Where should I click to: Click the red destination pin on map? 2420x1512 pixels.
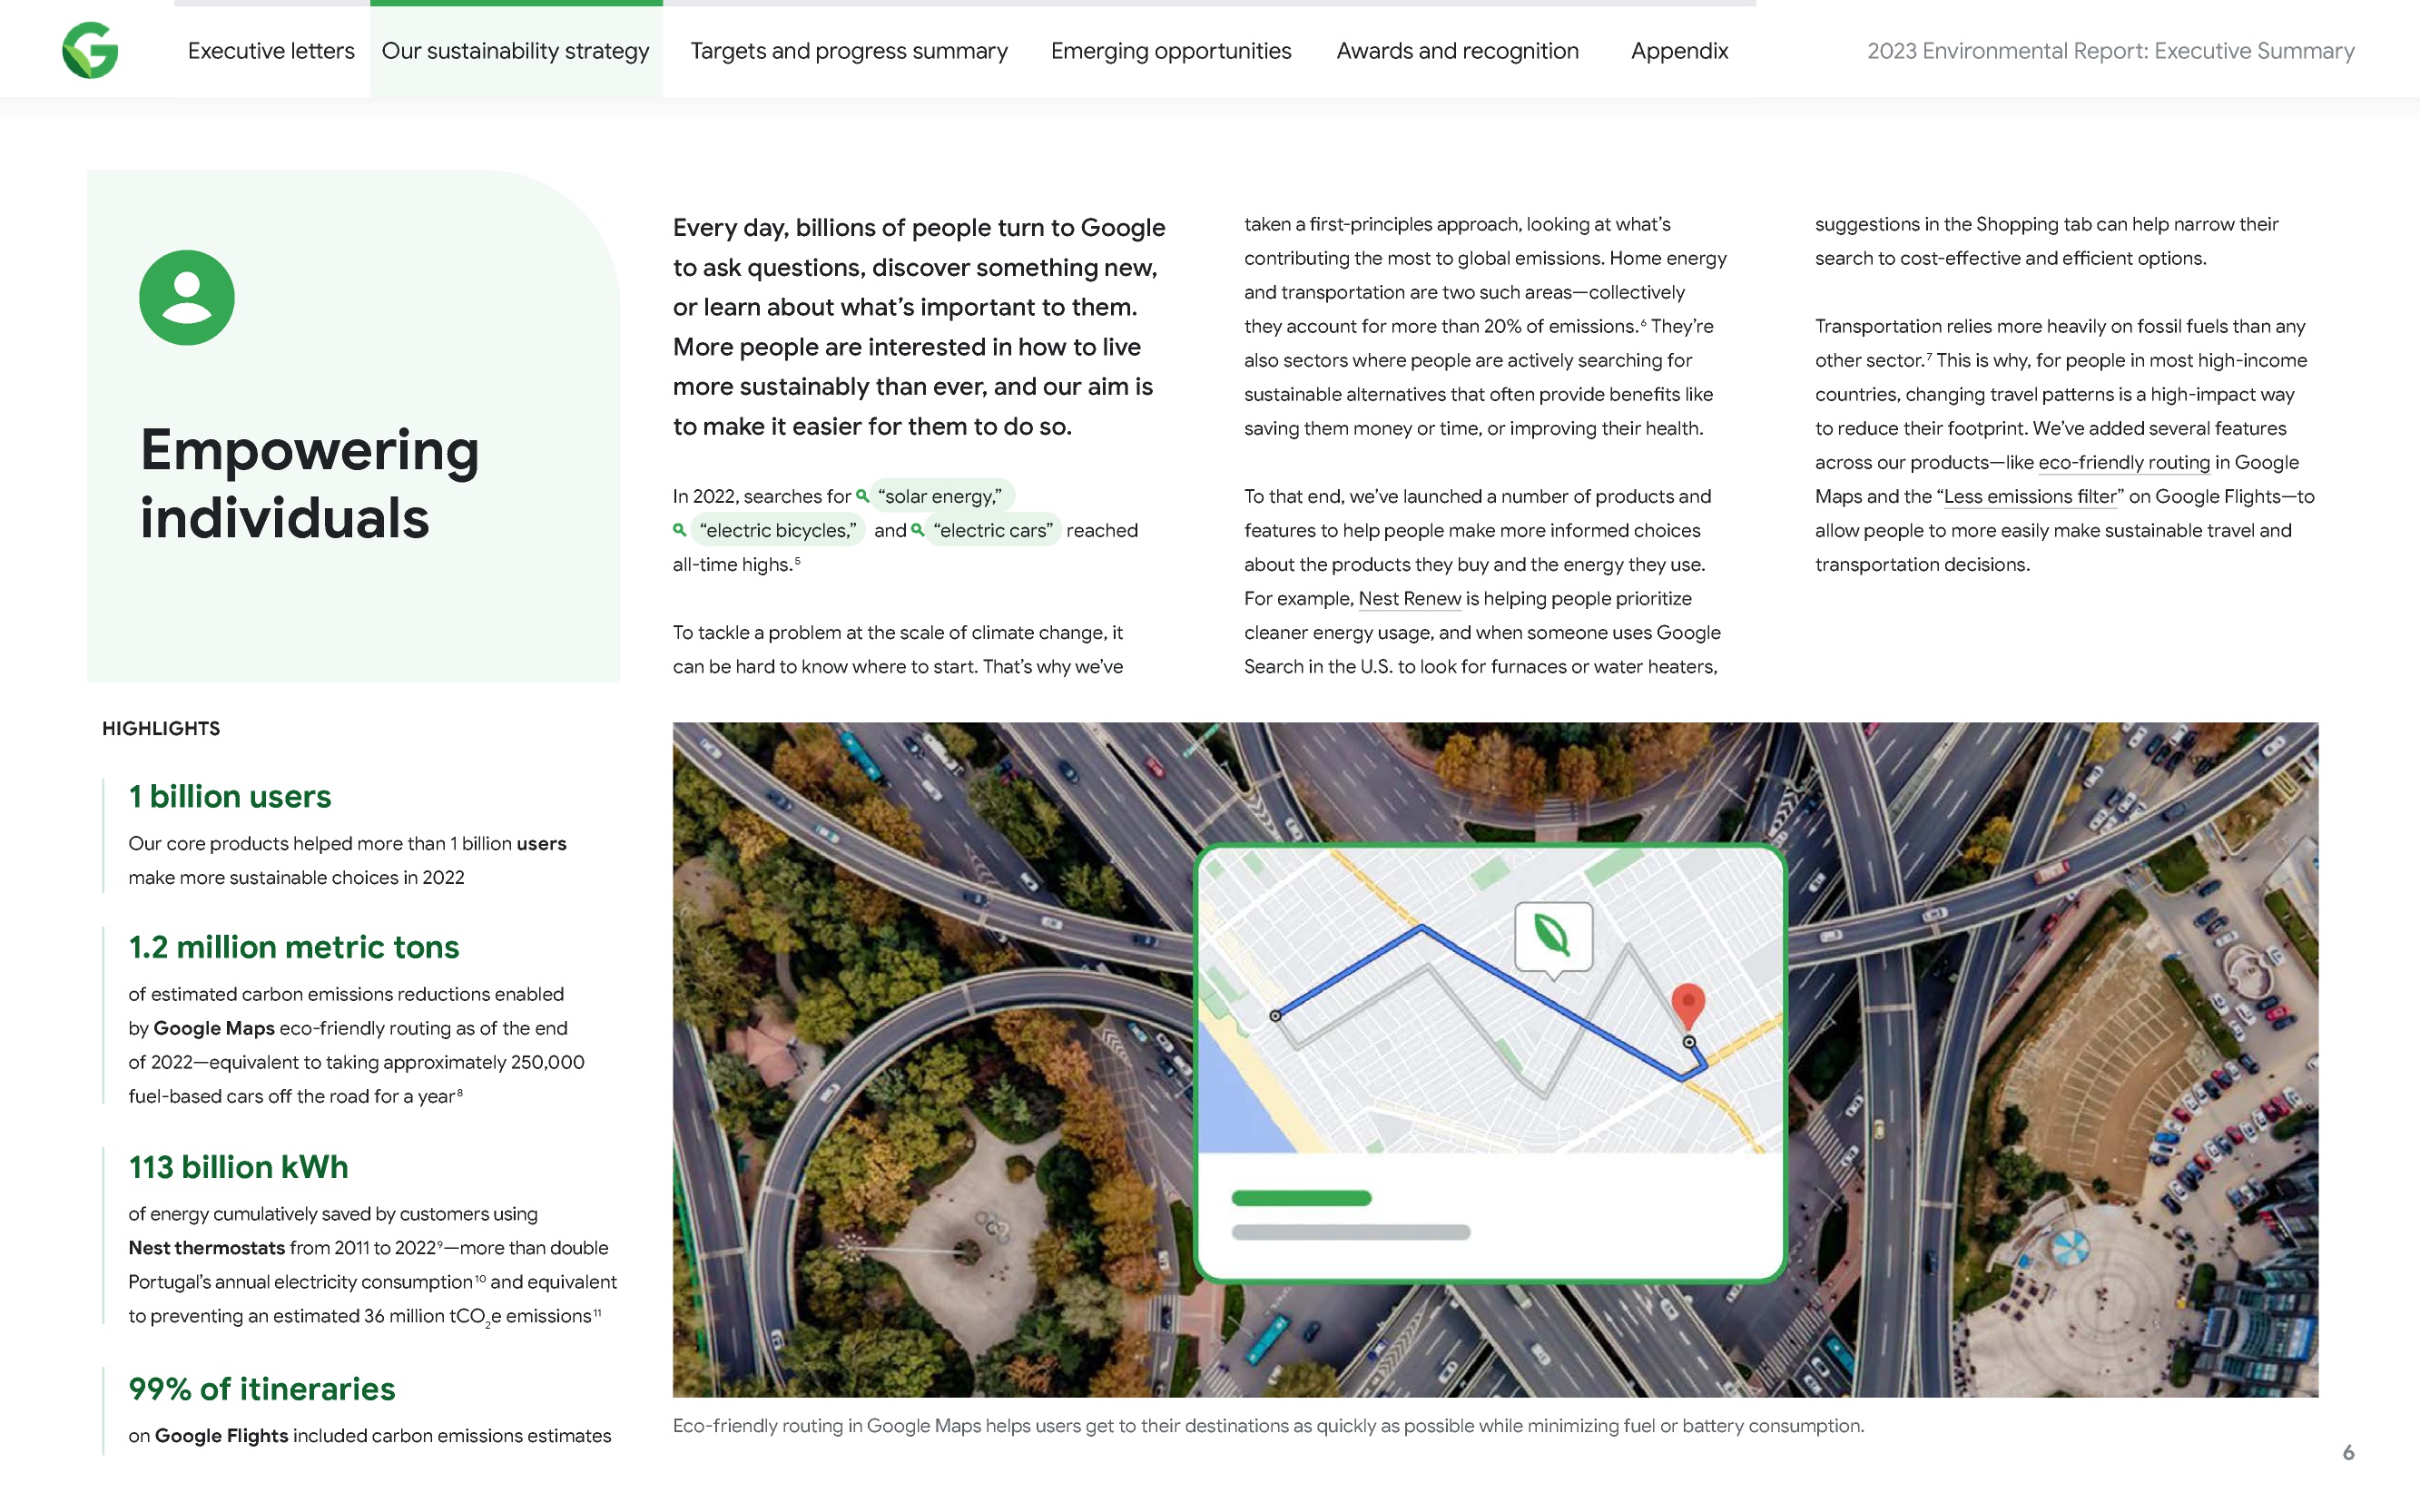[1688, 1005]
